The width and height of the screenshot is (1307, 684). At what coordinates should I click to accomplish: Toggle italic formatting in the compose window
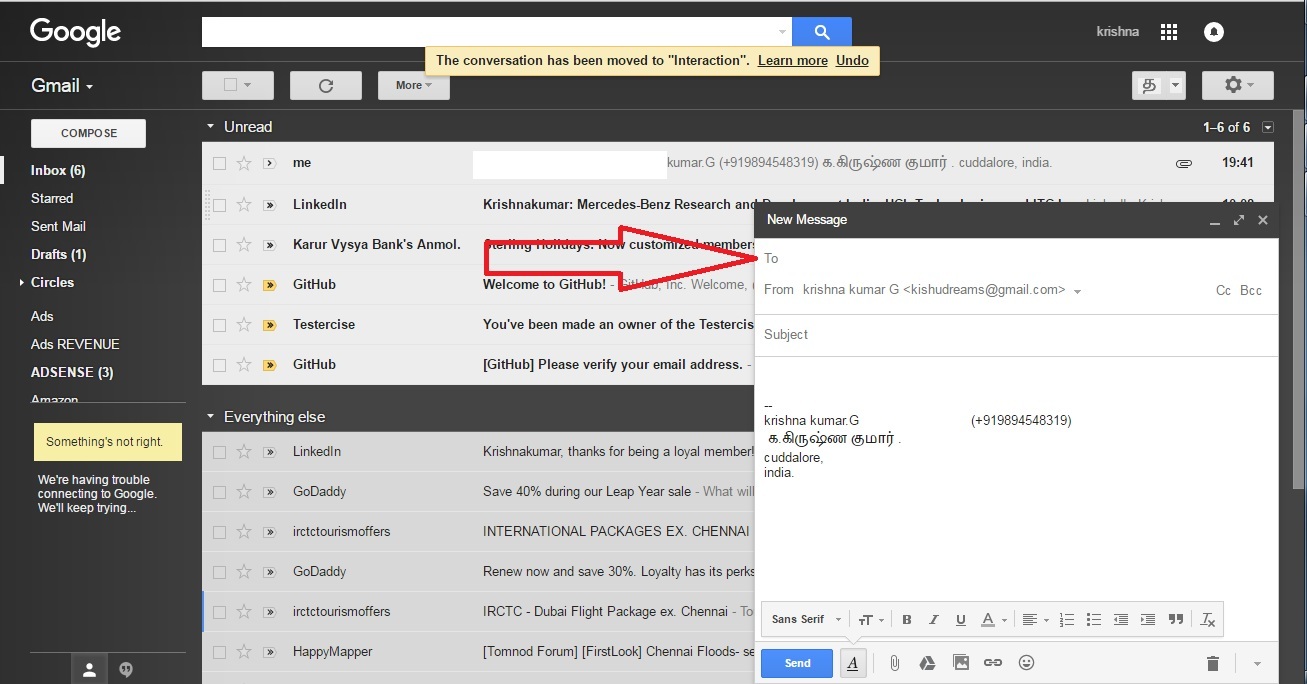933,619
